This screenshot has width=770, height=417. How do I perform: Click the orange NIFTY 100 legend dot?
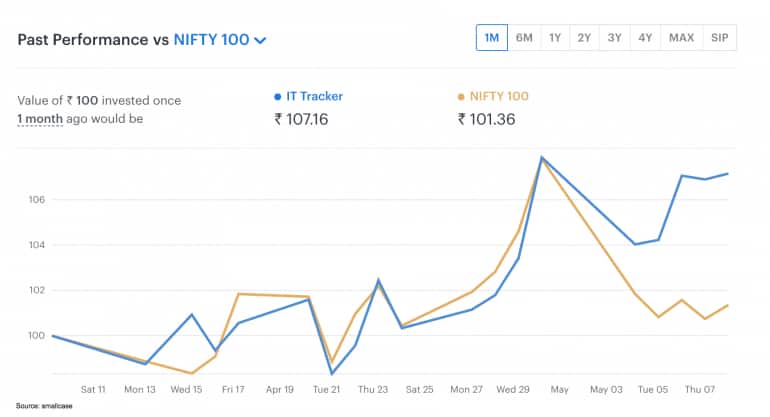tap(461, 97)
